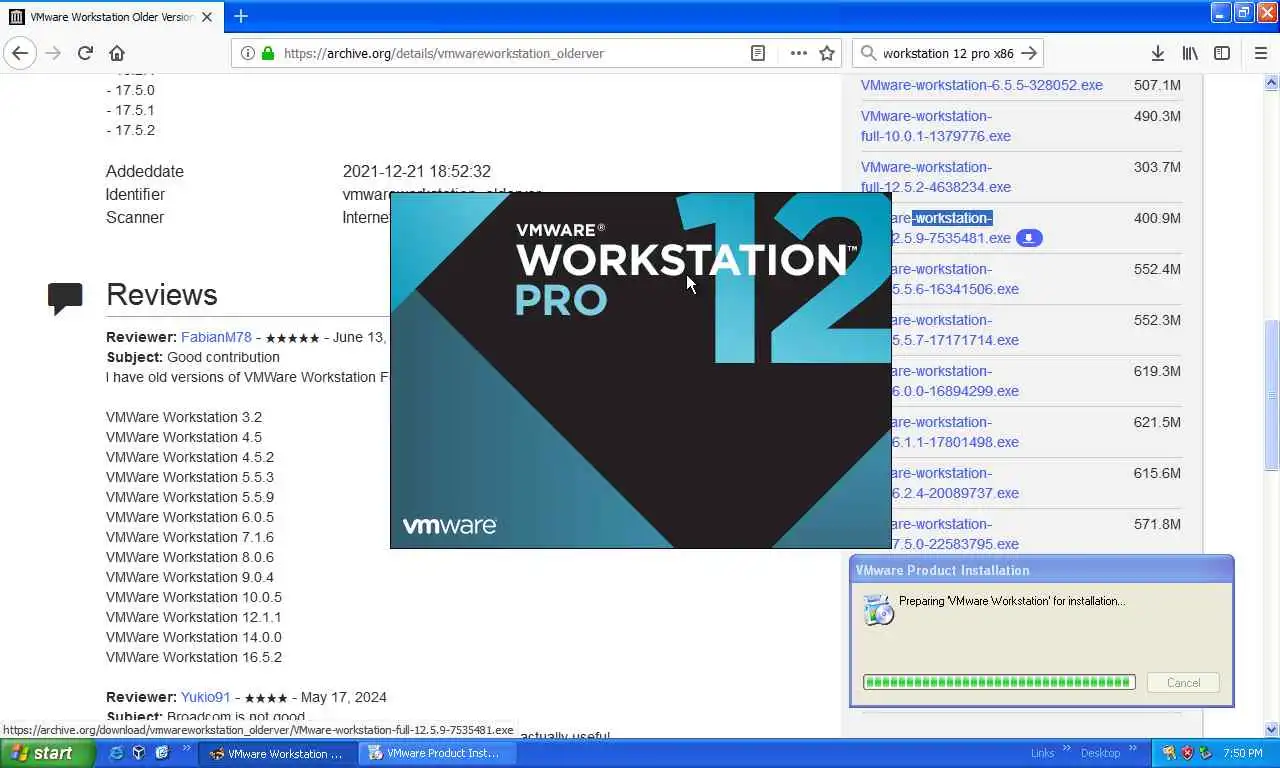1280x768 pixels.
Task: Launch Internet Explorer from quick launch
Action: tap(116, 753)
